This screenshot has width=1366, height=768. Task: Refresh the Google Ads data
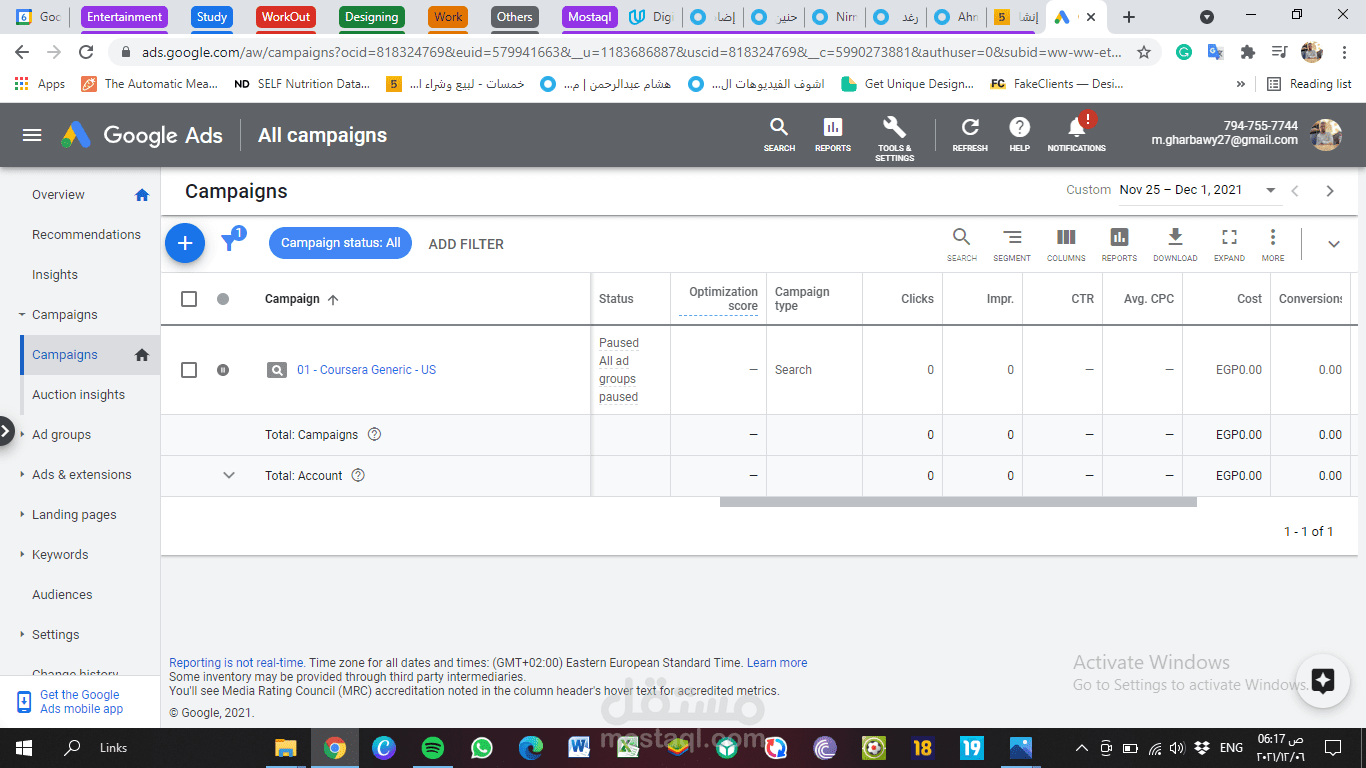pyautogui.click(x=970, y=134)
